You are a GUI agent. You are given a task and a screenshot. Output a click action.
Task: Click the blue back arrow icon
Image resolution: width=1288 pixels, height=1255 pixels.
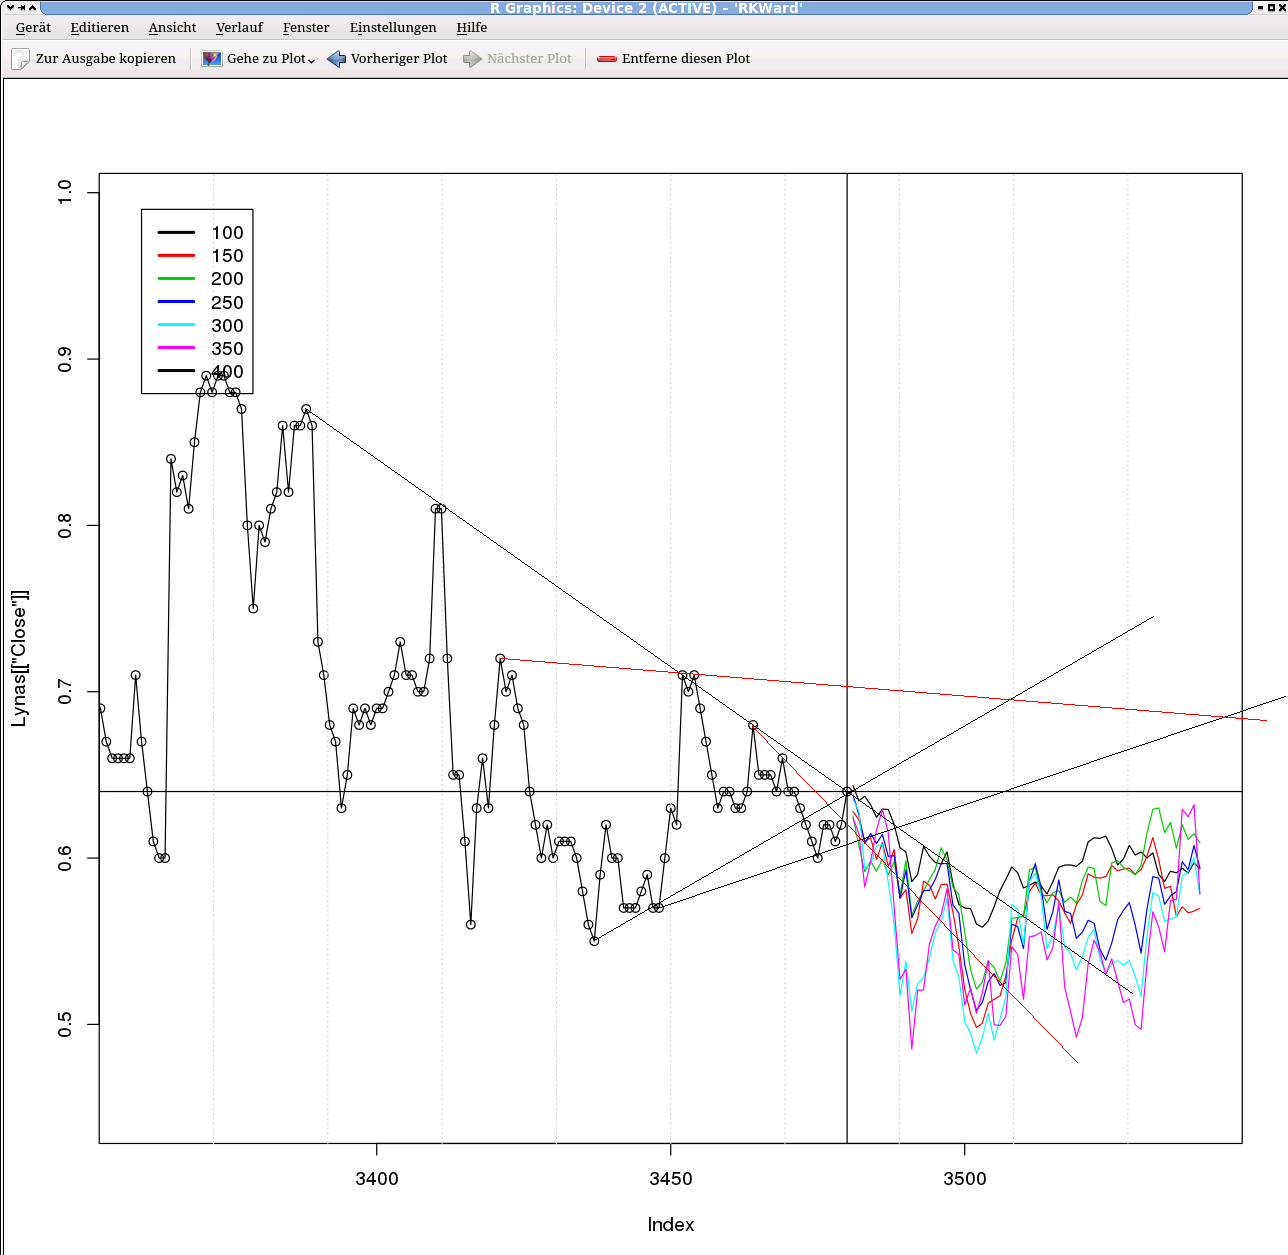[x=336, y=59]
